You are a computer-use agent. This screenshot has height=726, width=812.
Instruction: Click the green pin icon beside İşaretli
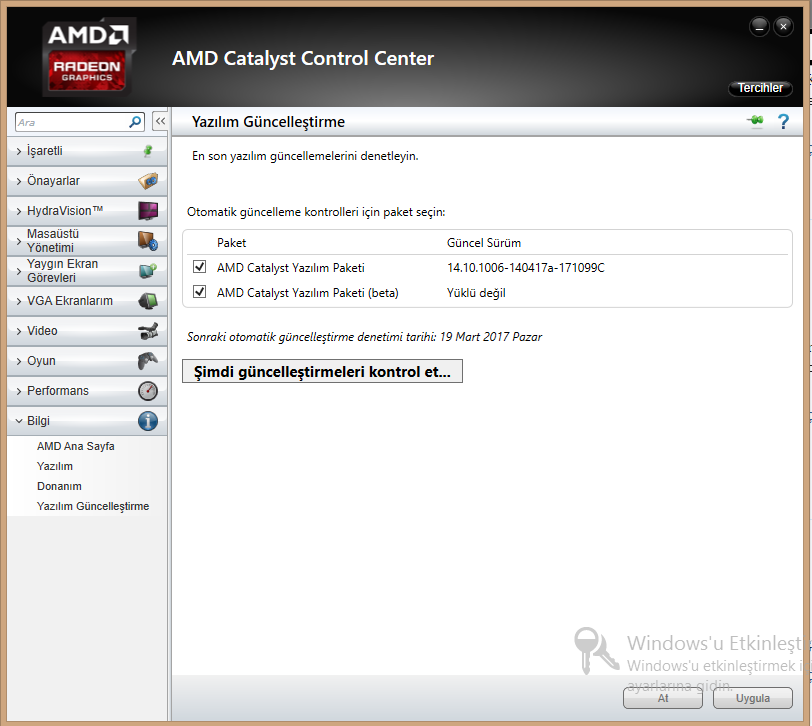point(148,151)
